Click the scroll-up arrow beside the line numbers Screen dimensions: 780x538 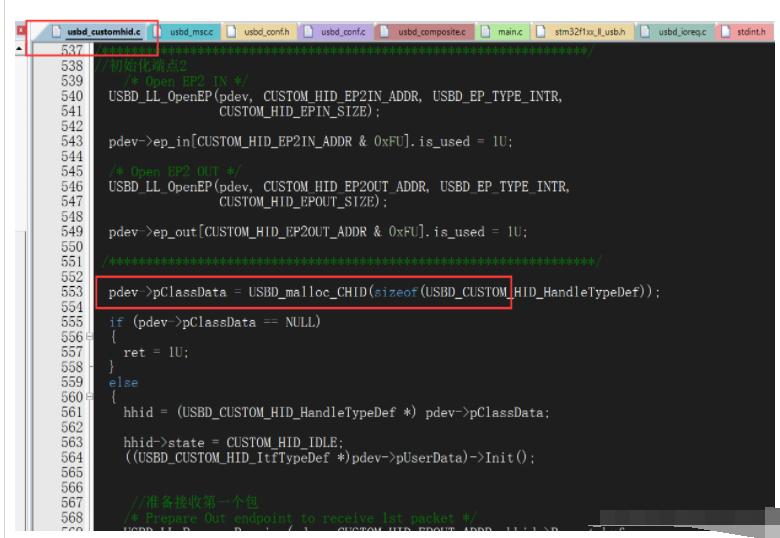19,49
